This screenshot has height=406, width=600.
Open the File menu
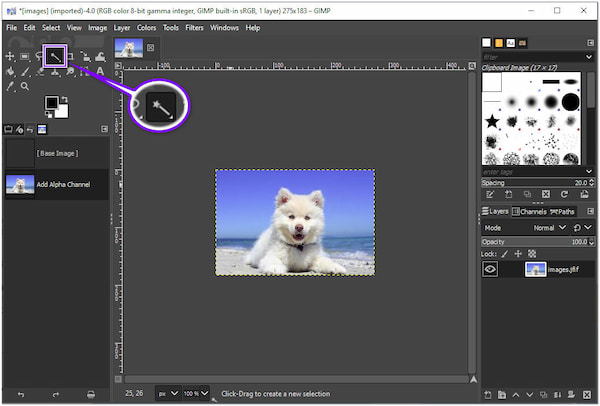coord(11,28)
